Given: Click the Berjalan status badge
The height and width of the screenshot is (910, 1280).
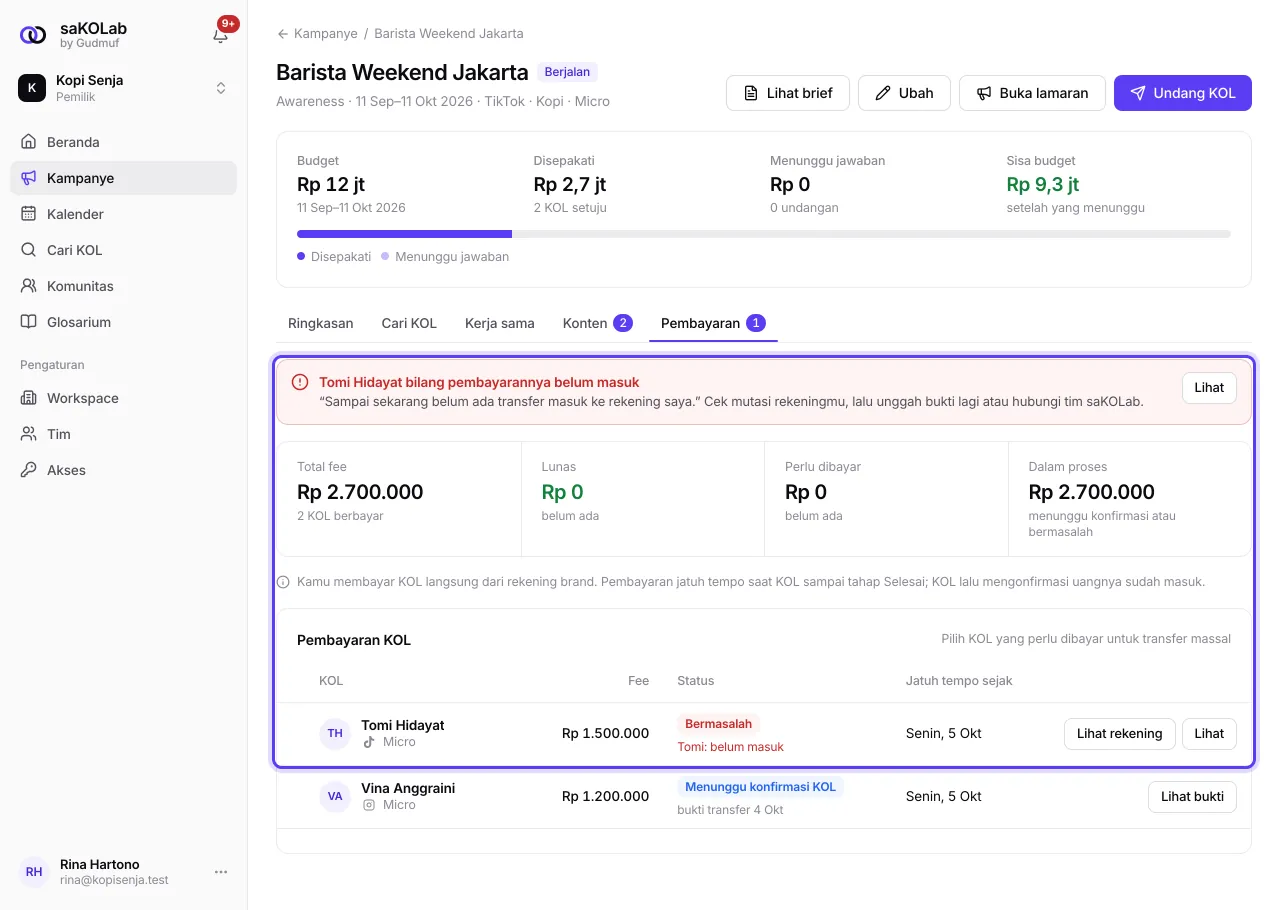Looking at the screenshot, I should (568, 72).
